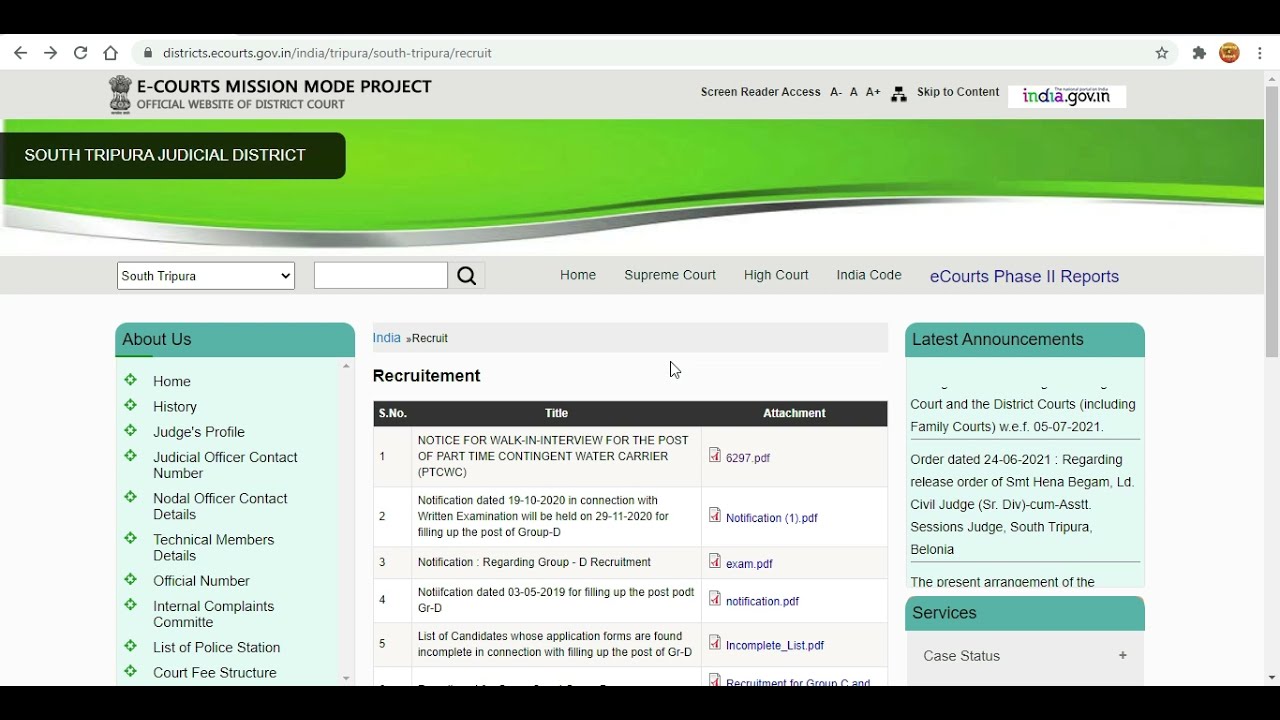The image size is (1280, 720).
Task: Click PDF icon beside Notification (1).pdf
Action: [x=715, y=515]
